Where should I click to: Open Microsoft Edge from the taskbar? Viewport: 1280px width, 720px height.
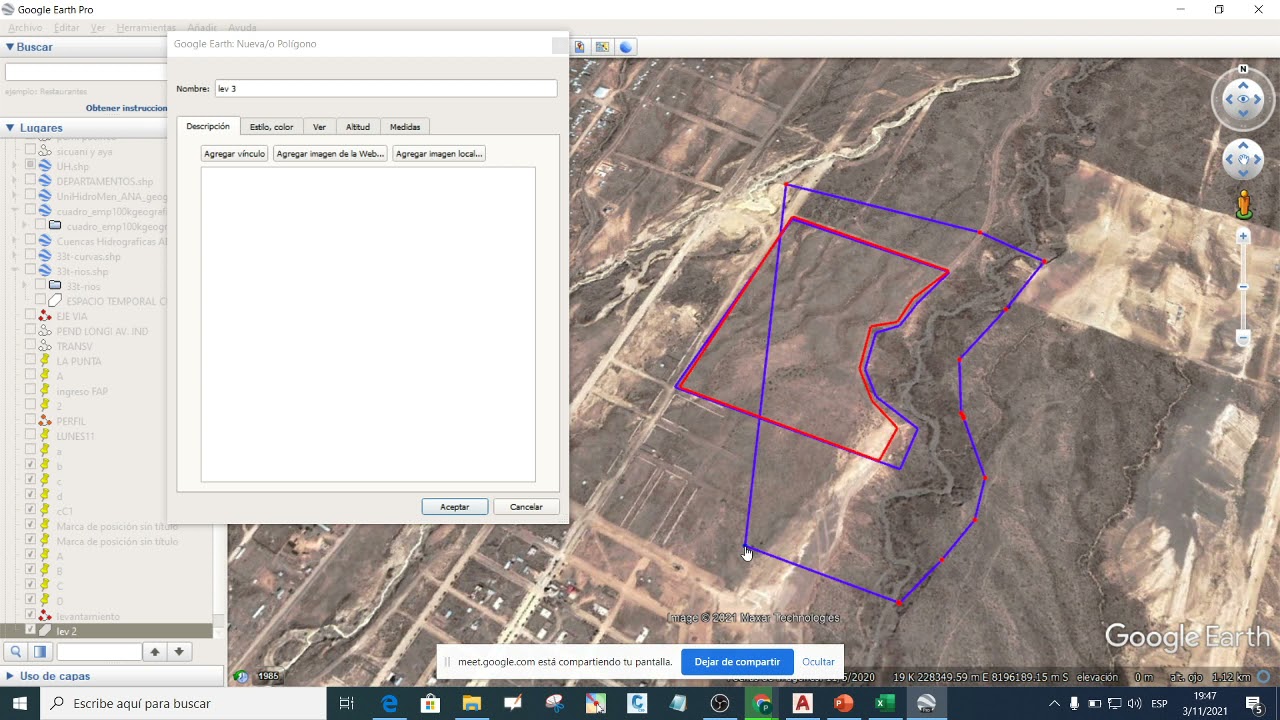tap(389, 704)
